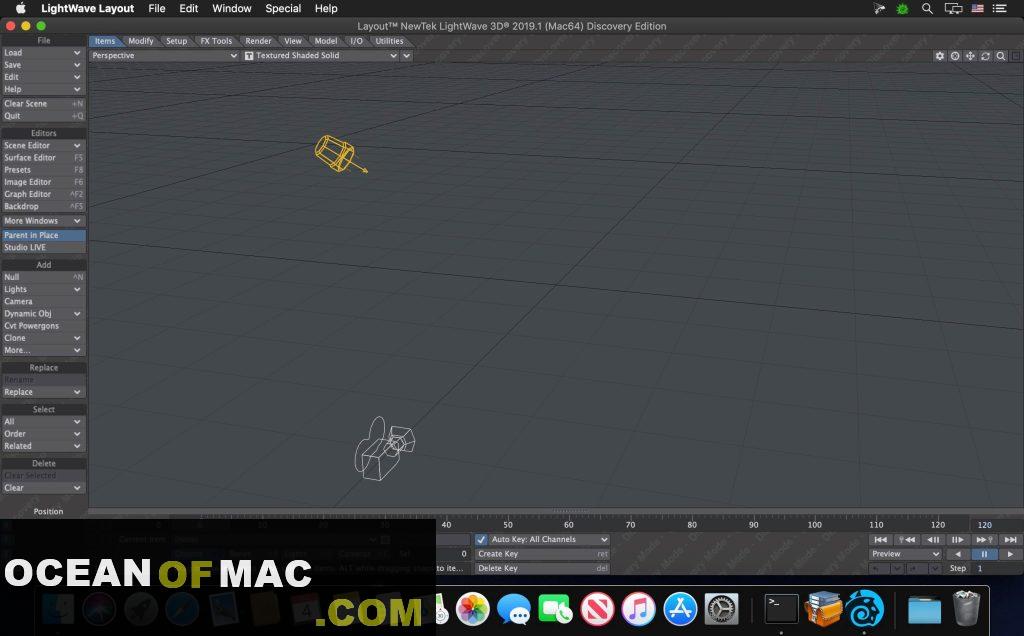This screenshot has height=636, width=1024.
Task: Open the Window menu in menu bar
Action: click(x=232, y=8)
